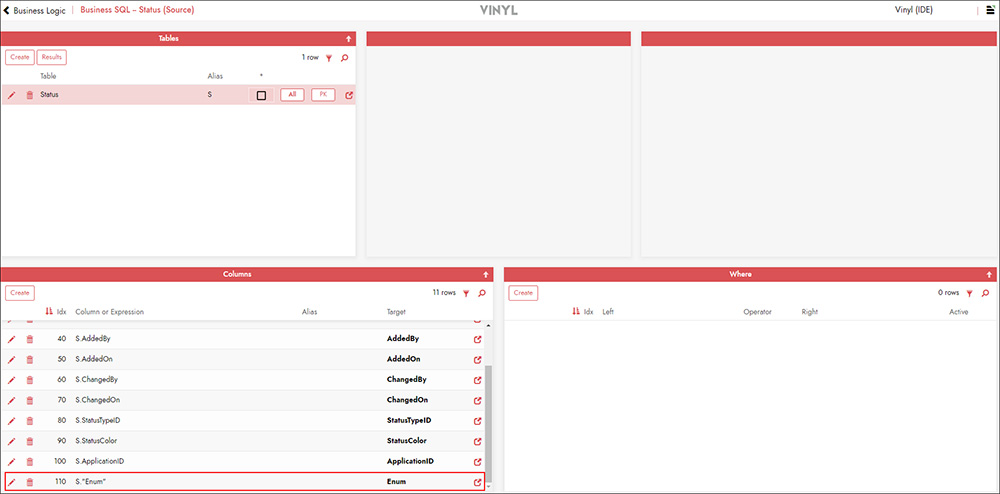Screen dimensions: 1000x494
Task: Sort Columns grid by Idx header
Action: (x=61, y=312)
